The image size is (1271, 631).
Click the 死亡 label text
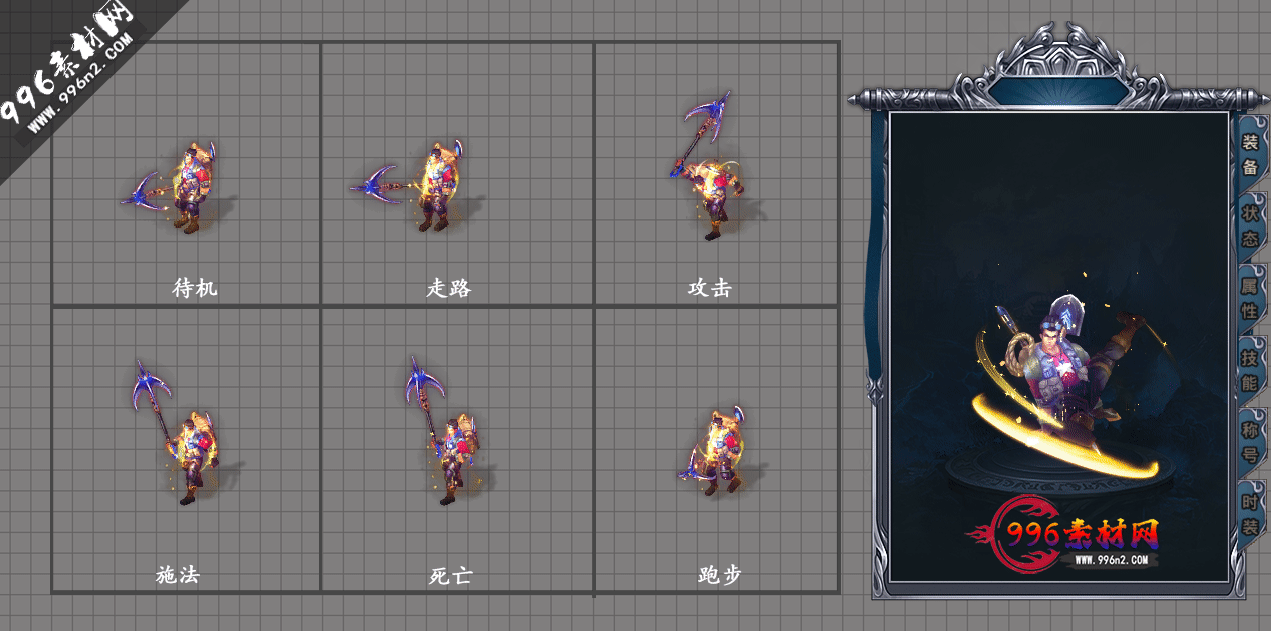tap(450, 576)
